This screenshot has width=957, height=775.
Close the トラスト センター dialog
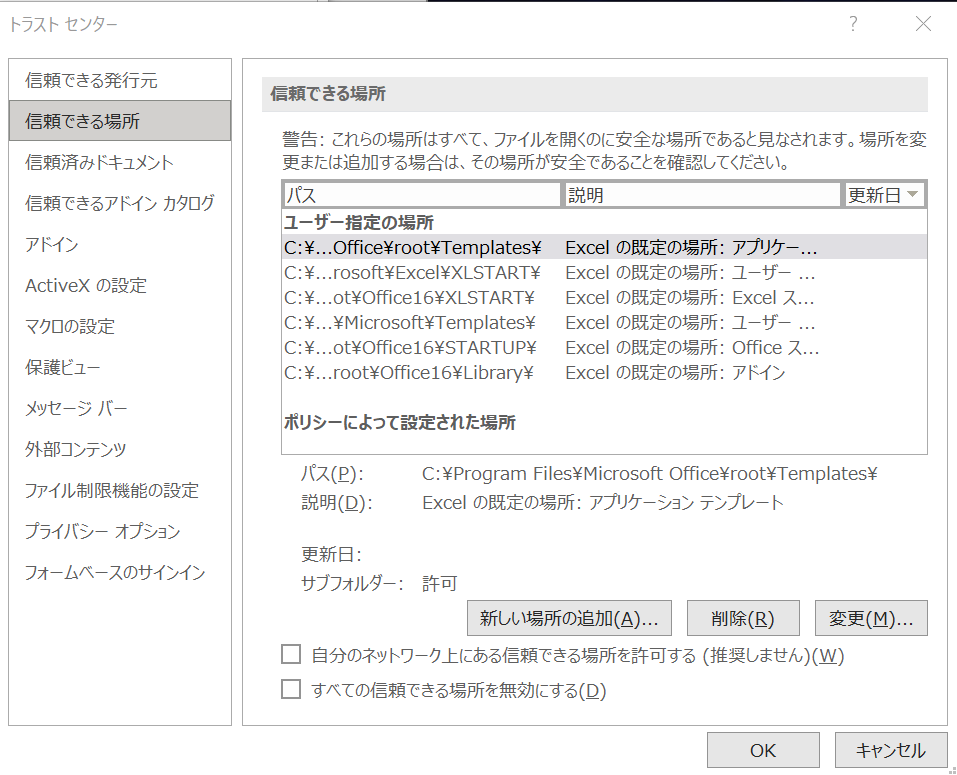[x=923, y=24]
